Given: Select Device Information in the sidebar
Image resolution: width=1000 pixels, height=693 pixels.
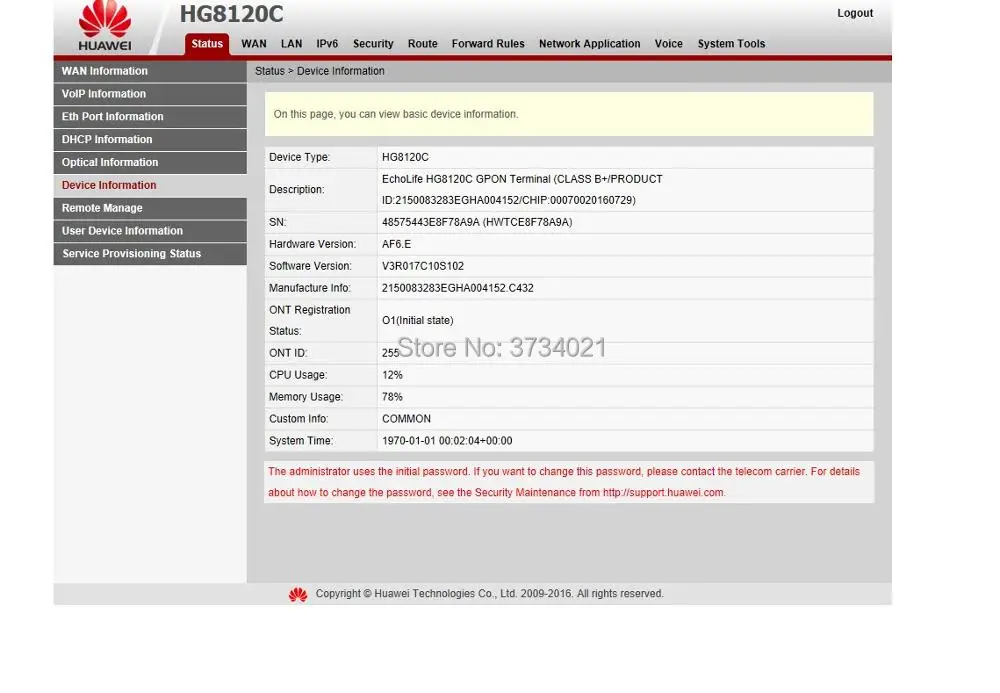Looking at the screenshot, I should 150,186.
